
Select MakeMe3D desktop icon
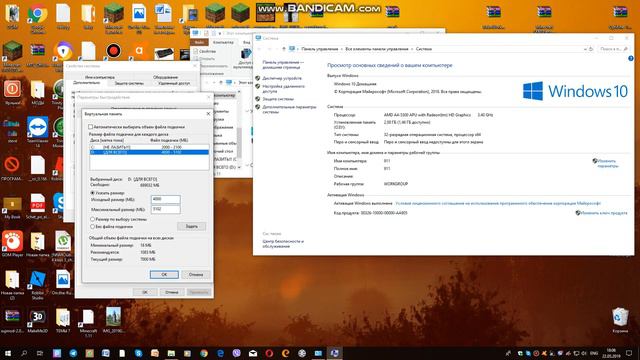(x=38, y=321)
